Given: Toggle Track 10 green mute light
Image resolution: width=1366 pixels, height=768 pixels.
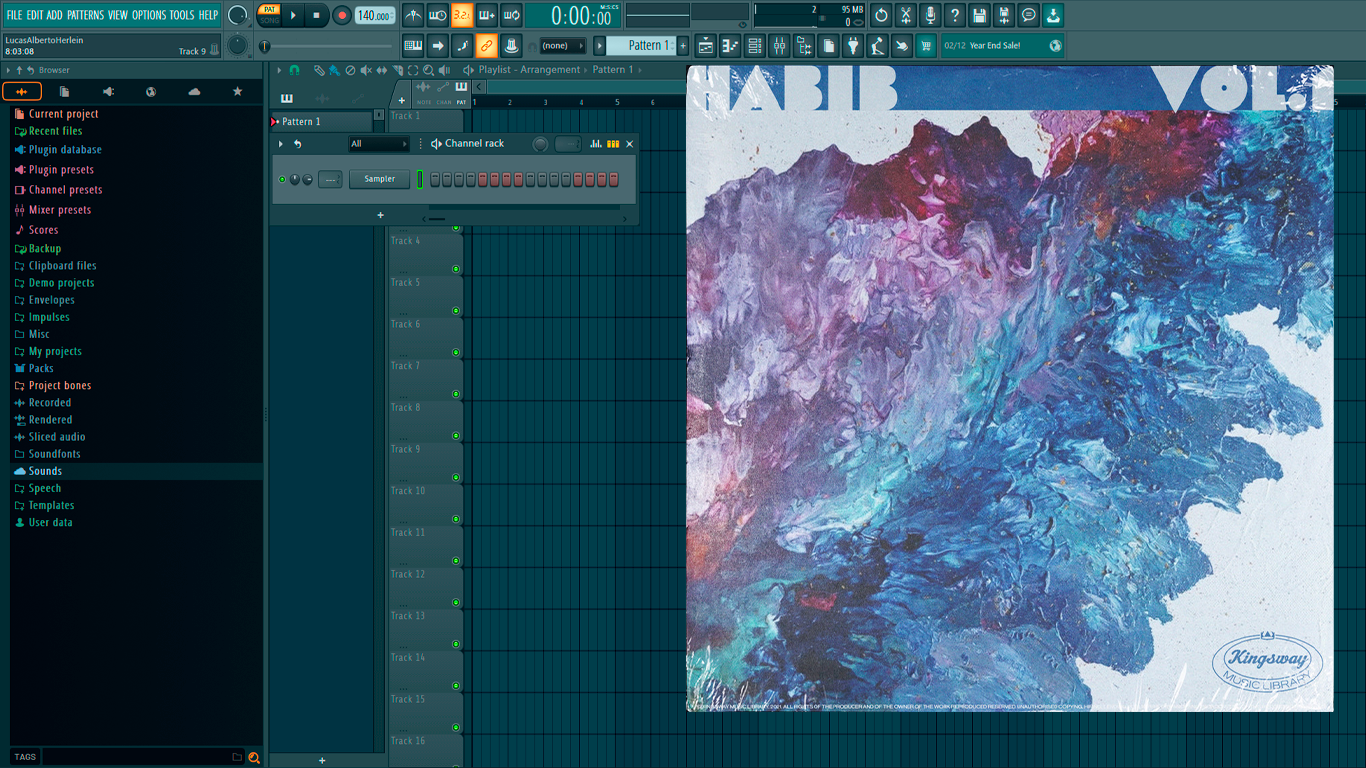Looking at the screenshot, I should coord(456,519).
